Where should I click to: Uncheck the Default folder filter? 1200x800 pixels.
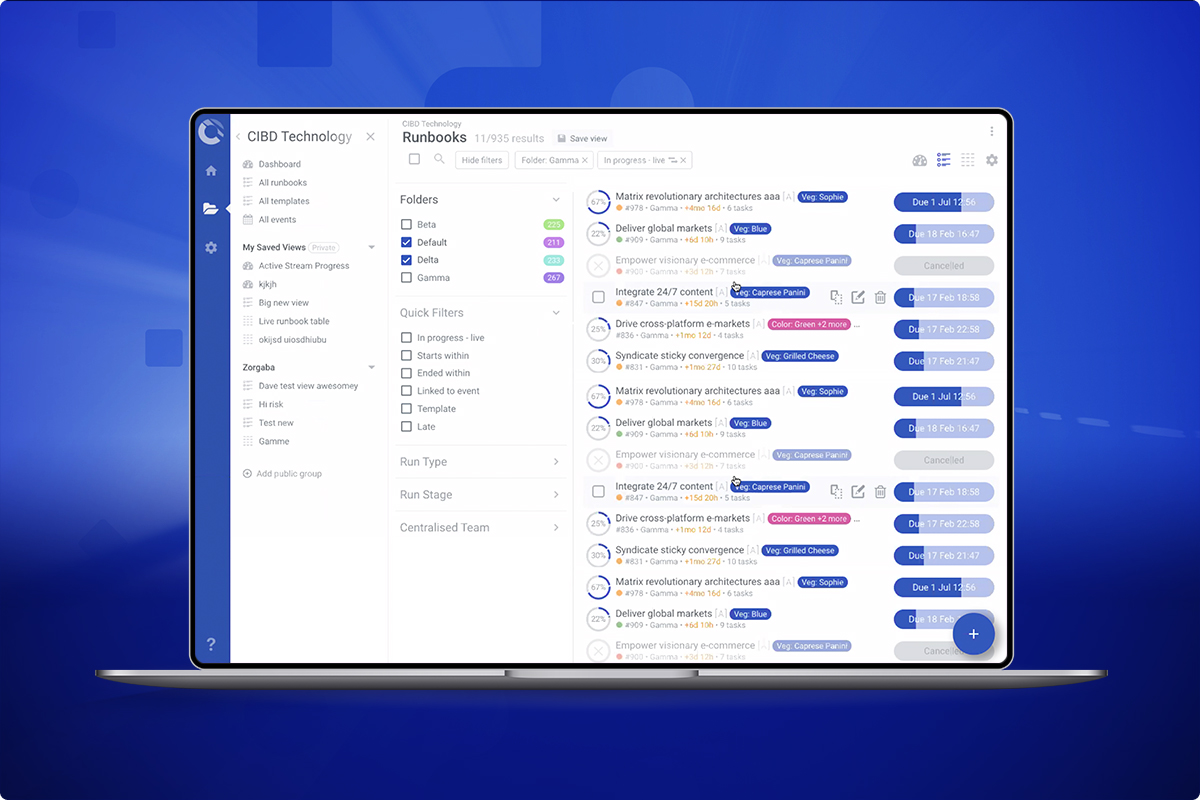[409, 242]
